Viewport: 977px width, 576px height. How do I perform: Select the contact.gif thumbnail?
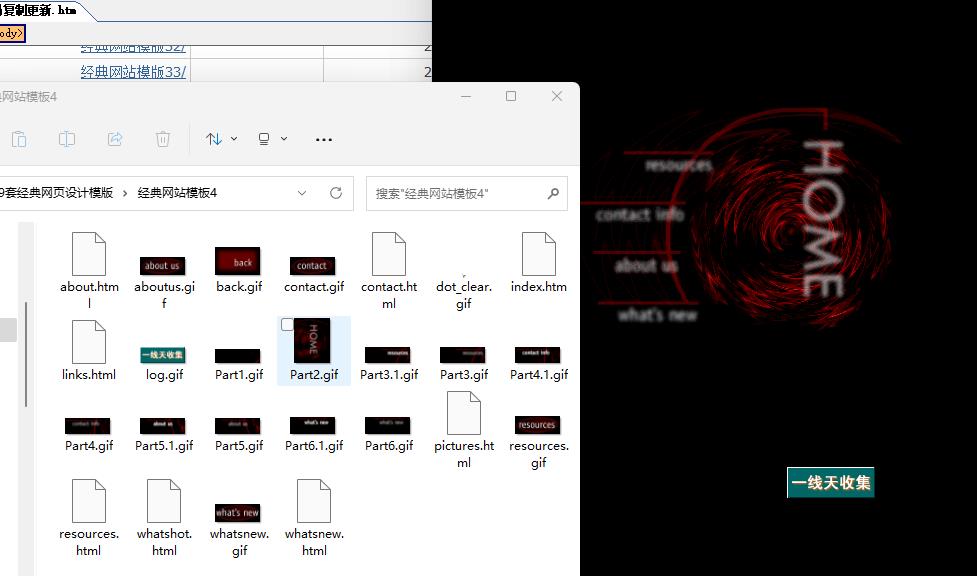click(x=312, y=266)
